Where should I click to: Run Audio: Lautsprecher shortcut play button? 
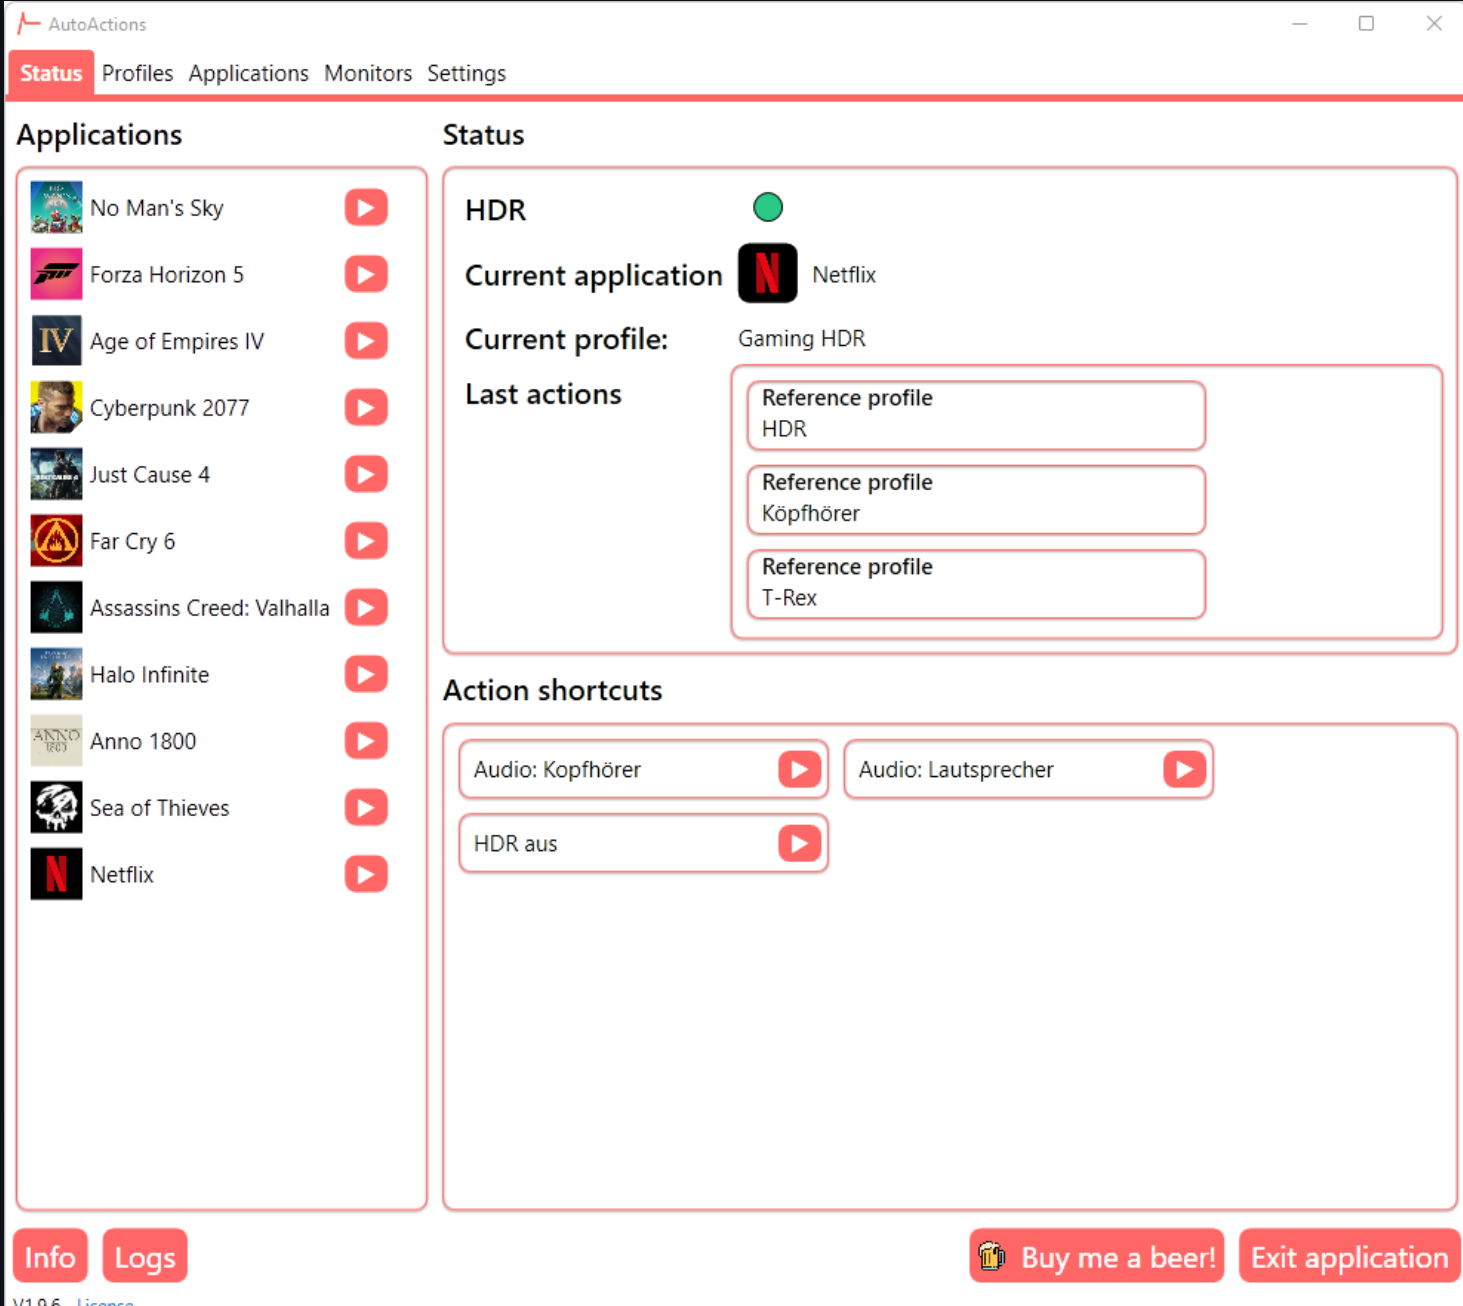click(x=1185, y=769)
